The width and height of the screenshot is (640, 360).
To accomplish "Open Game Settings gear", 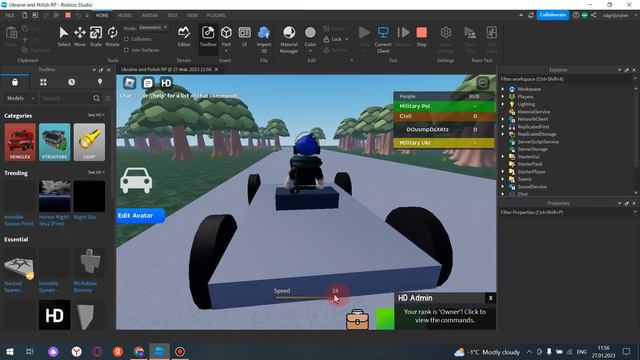I will (446, 39).
